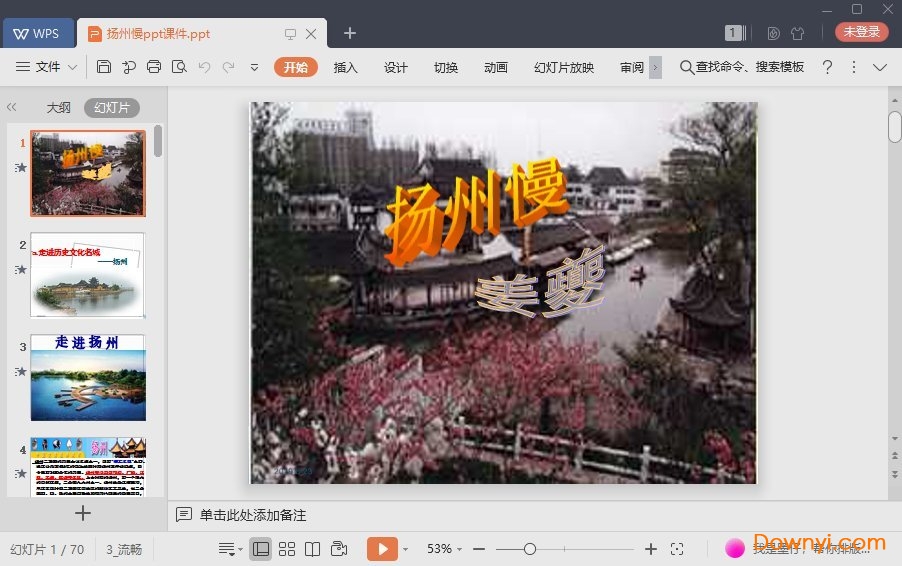Open Print Preview icon
This screenshot has height=566, width=902.
179,67
